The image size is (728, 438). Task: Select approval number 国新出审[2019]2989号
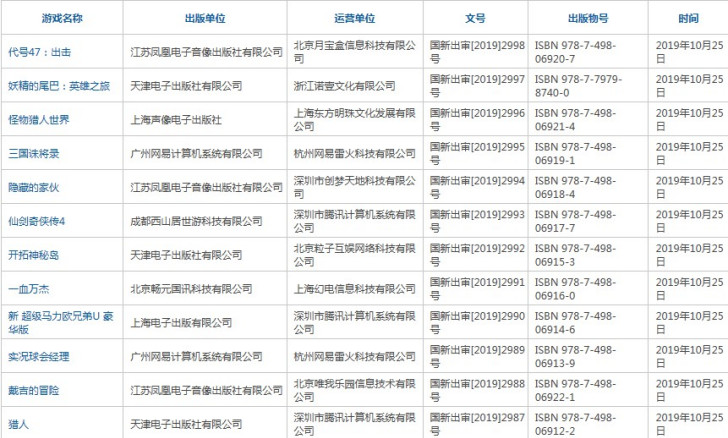[x=477, y=357]
